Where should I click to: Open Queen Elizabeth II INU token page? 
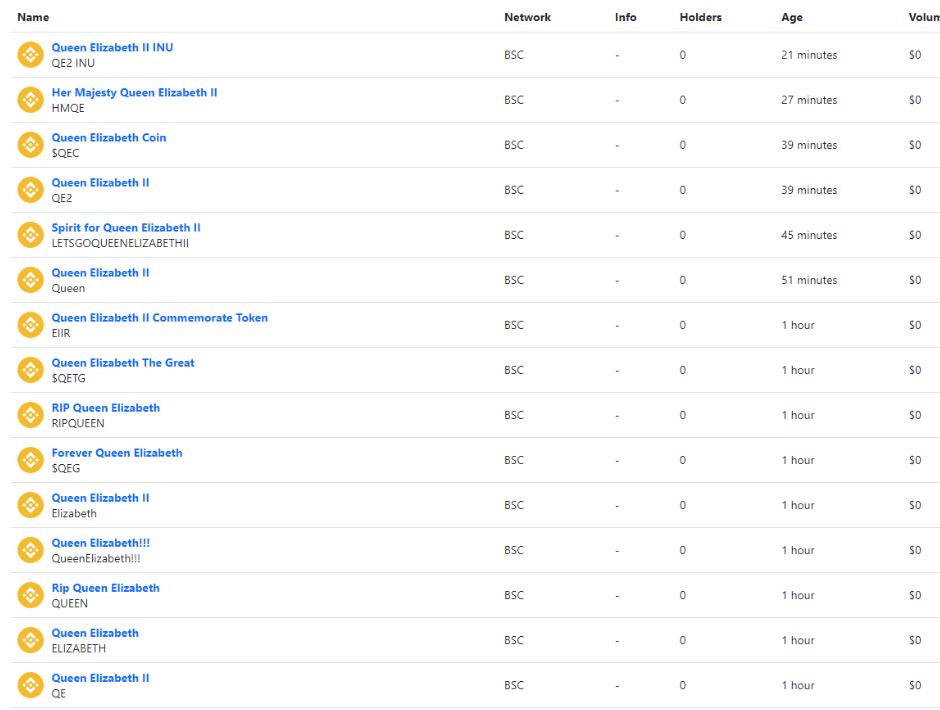point(112,47)
